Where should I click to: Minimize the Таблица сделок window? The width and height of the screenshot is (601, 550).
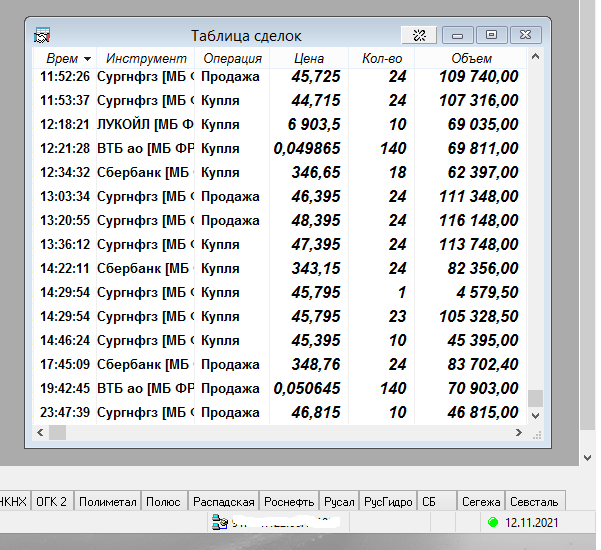458,35
